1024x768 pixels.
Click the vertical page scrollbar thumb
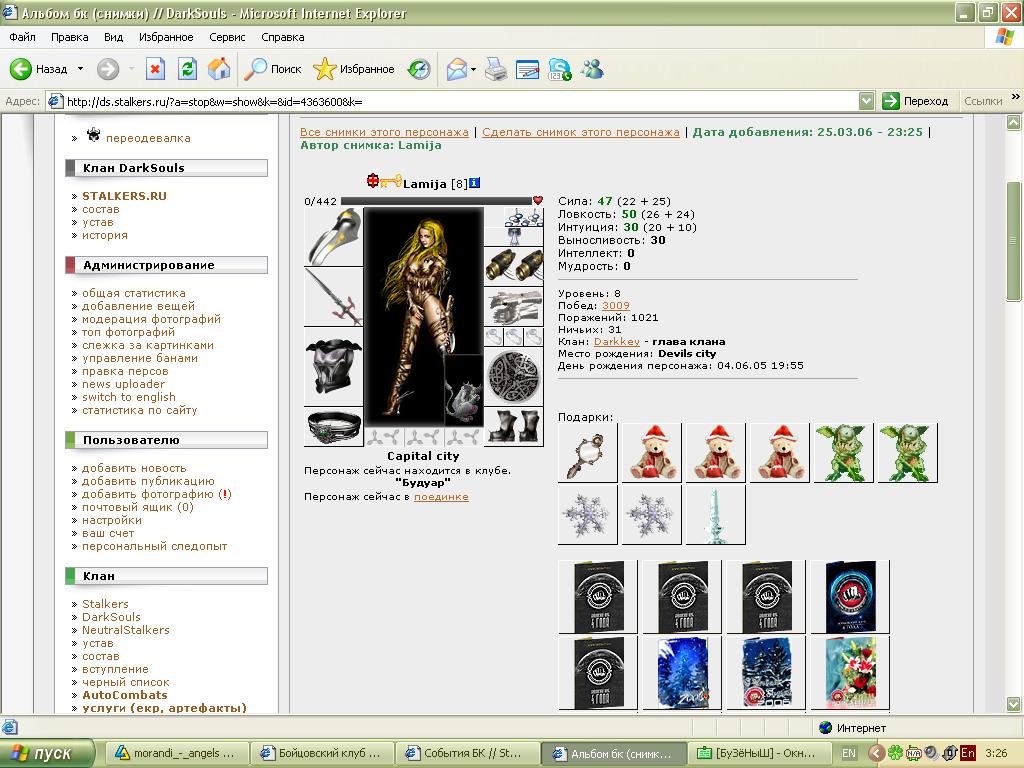(x=1014, y=240)
